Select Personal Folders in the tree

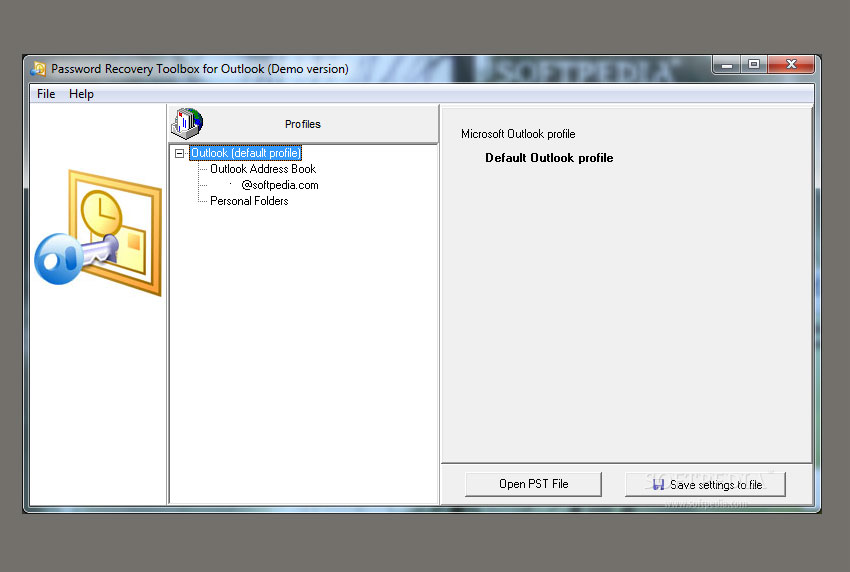pos(249,201)
